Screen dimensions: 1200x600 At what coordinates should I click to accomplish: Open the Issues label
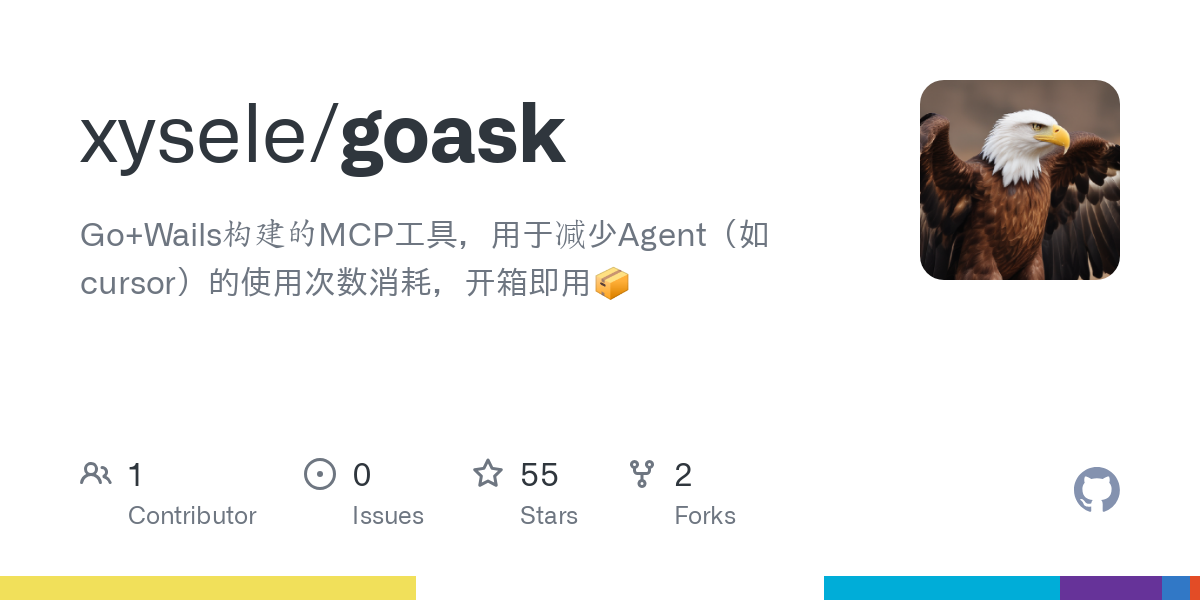(x=388, y=516)
